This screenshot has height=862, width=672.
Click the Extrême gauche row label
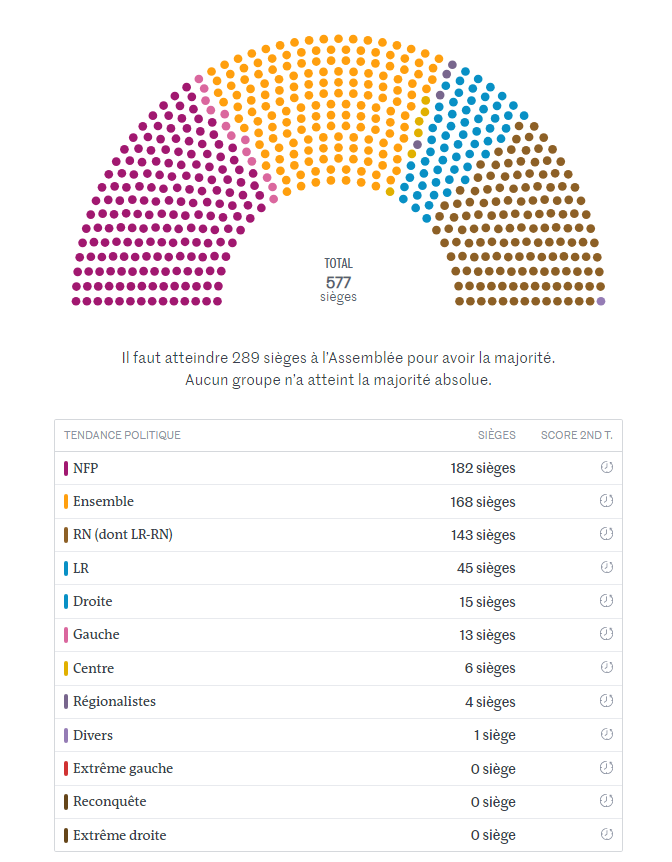pyautogui.click(x=122, y=768)
